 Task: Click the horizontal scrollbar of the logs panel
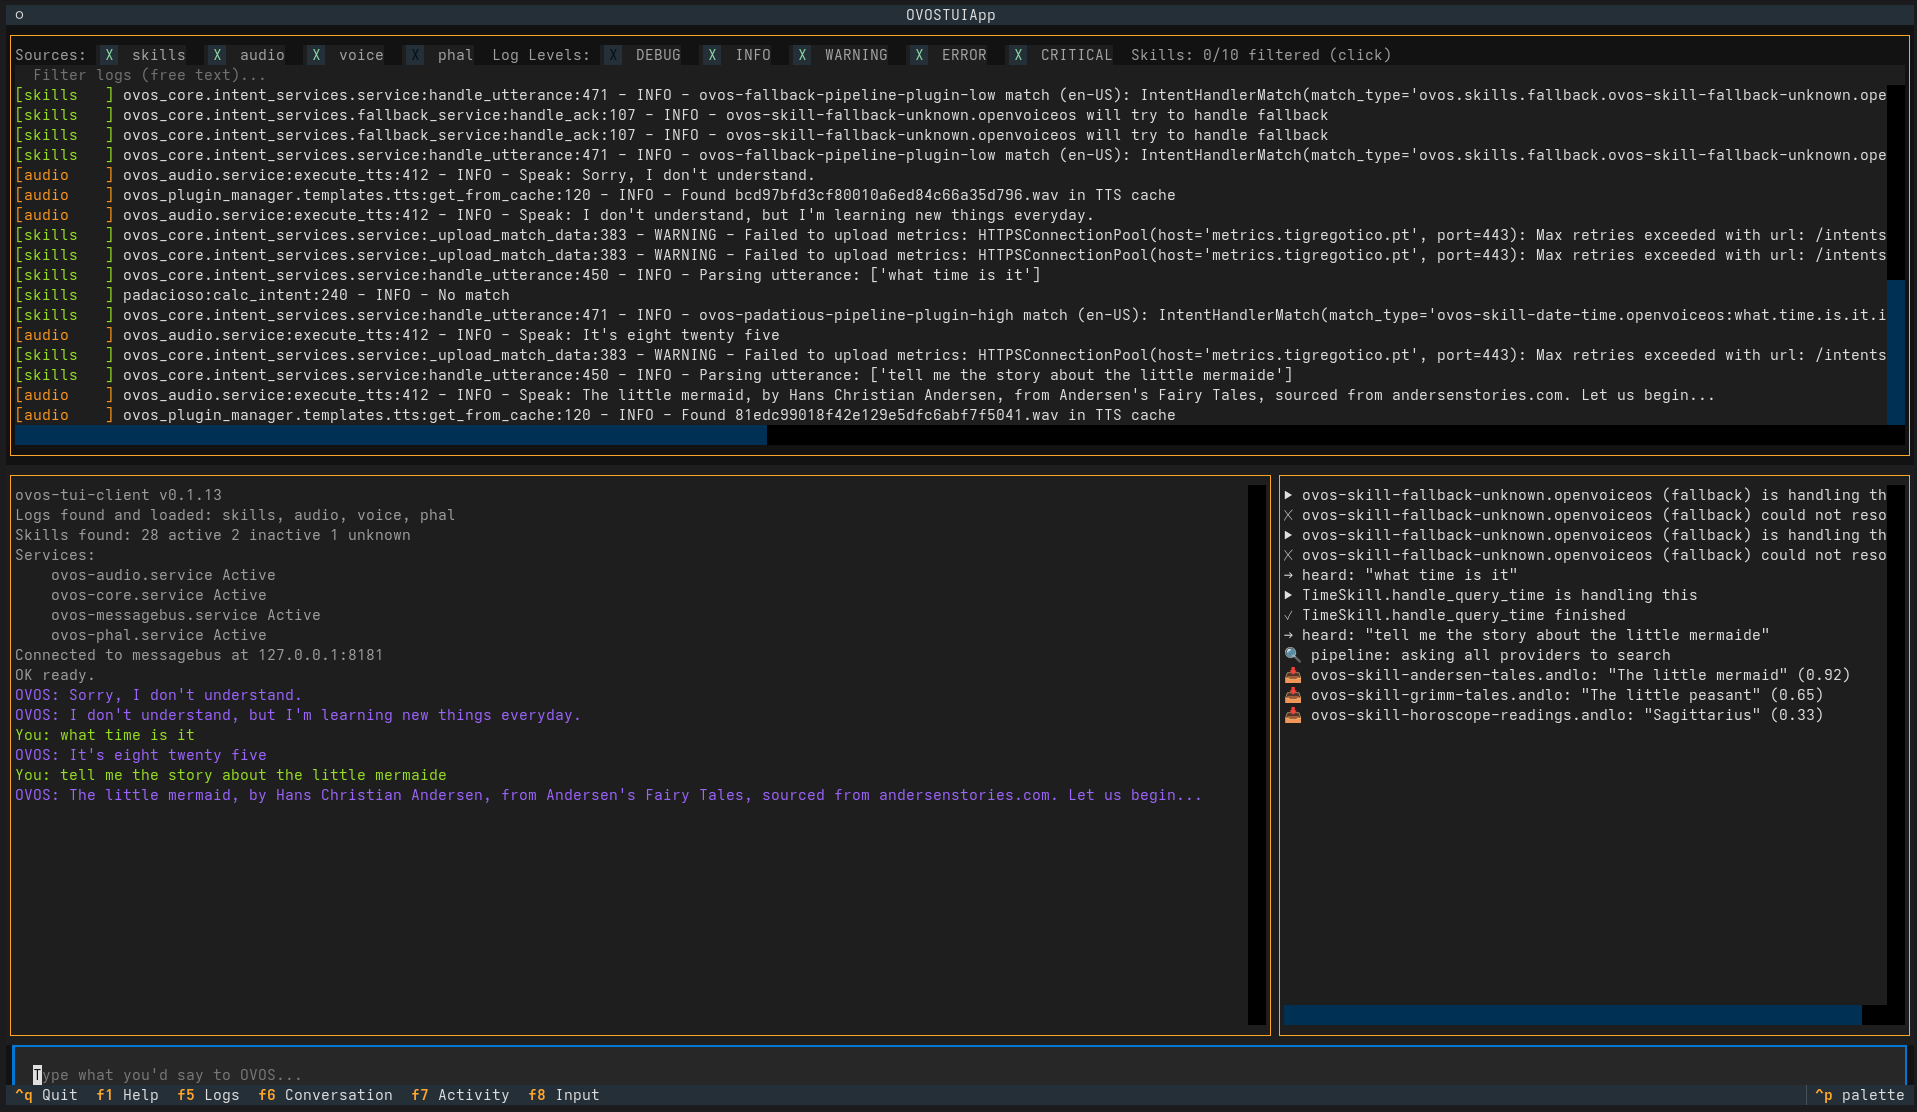391,435
